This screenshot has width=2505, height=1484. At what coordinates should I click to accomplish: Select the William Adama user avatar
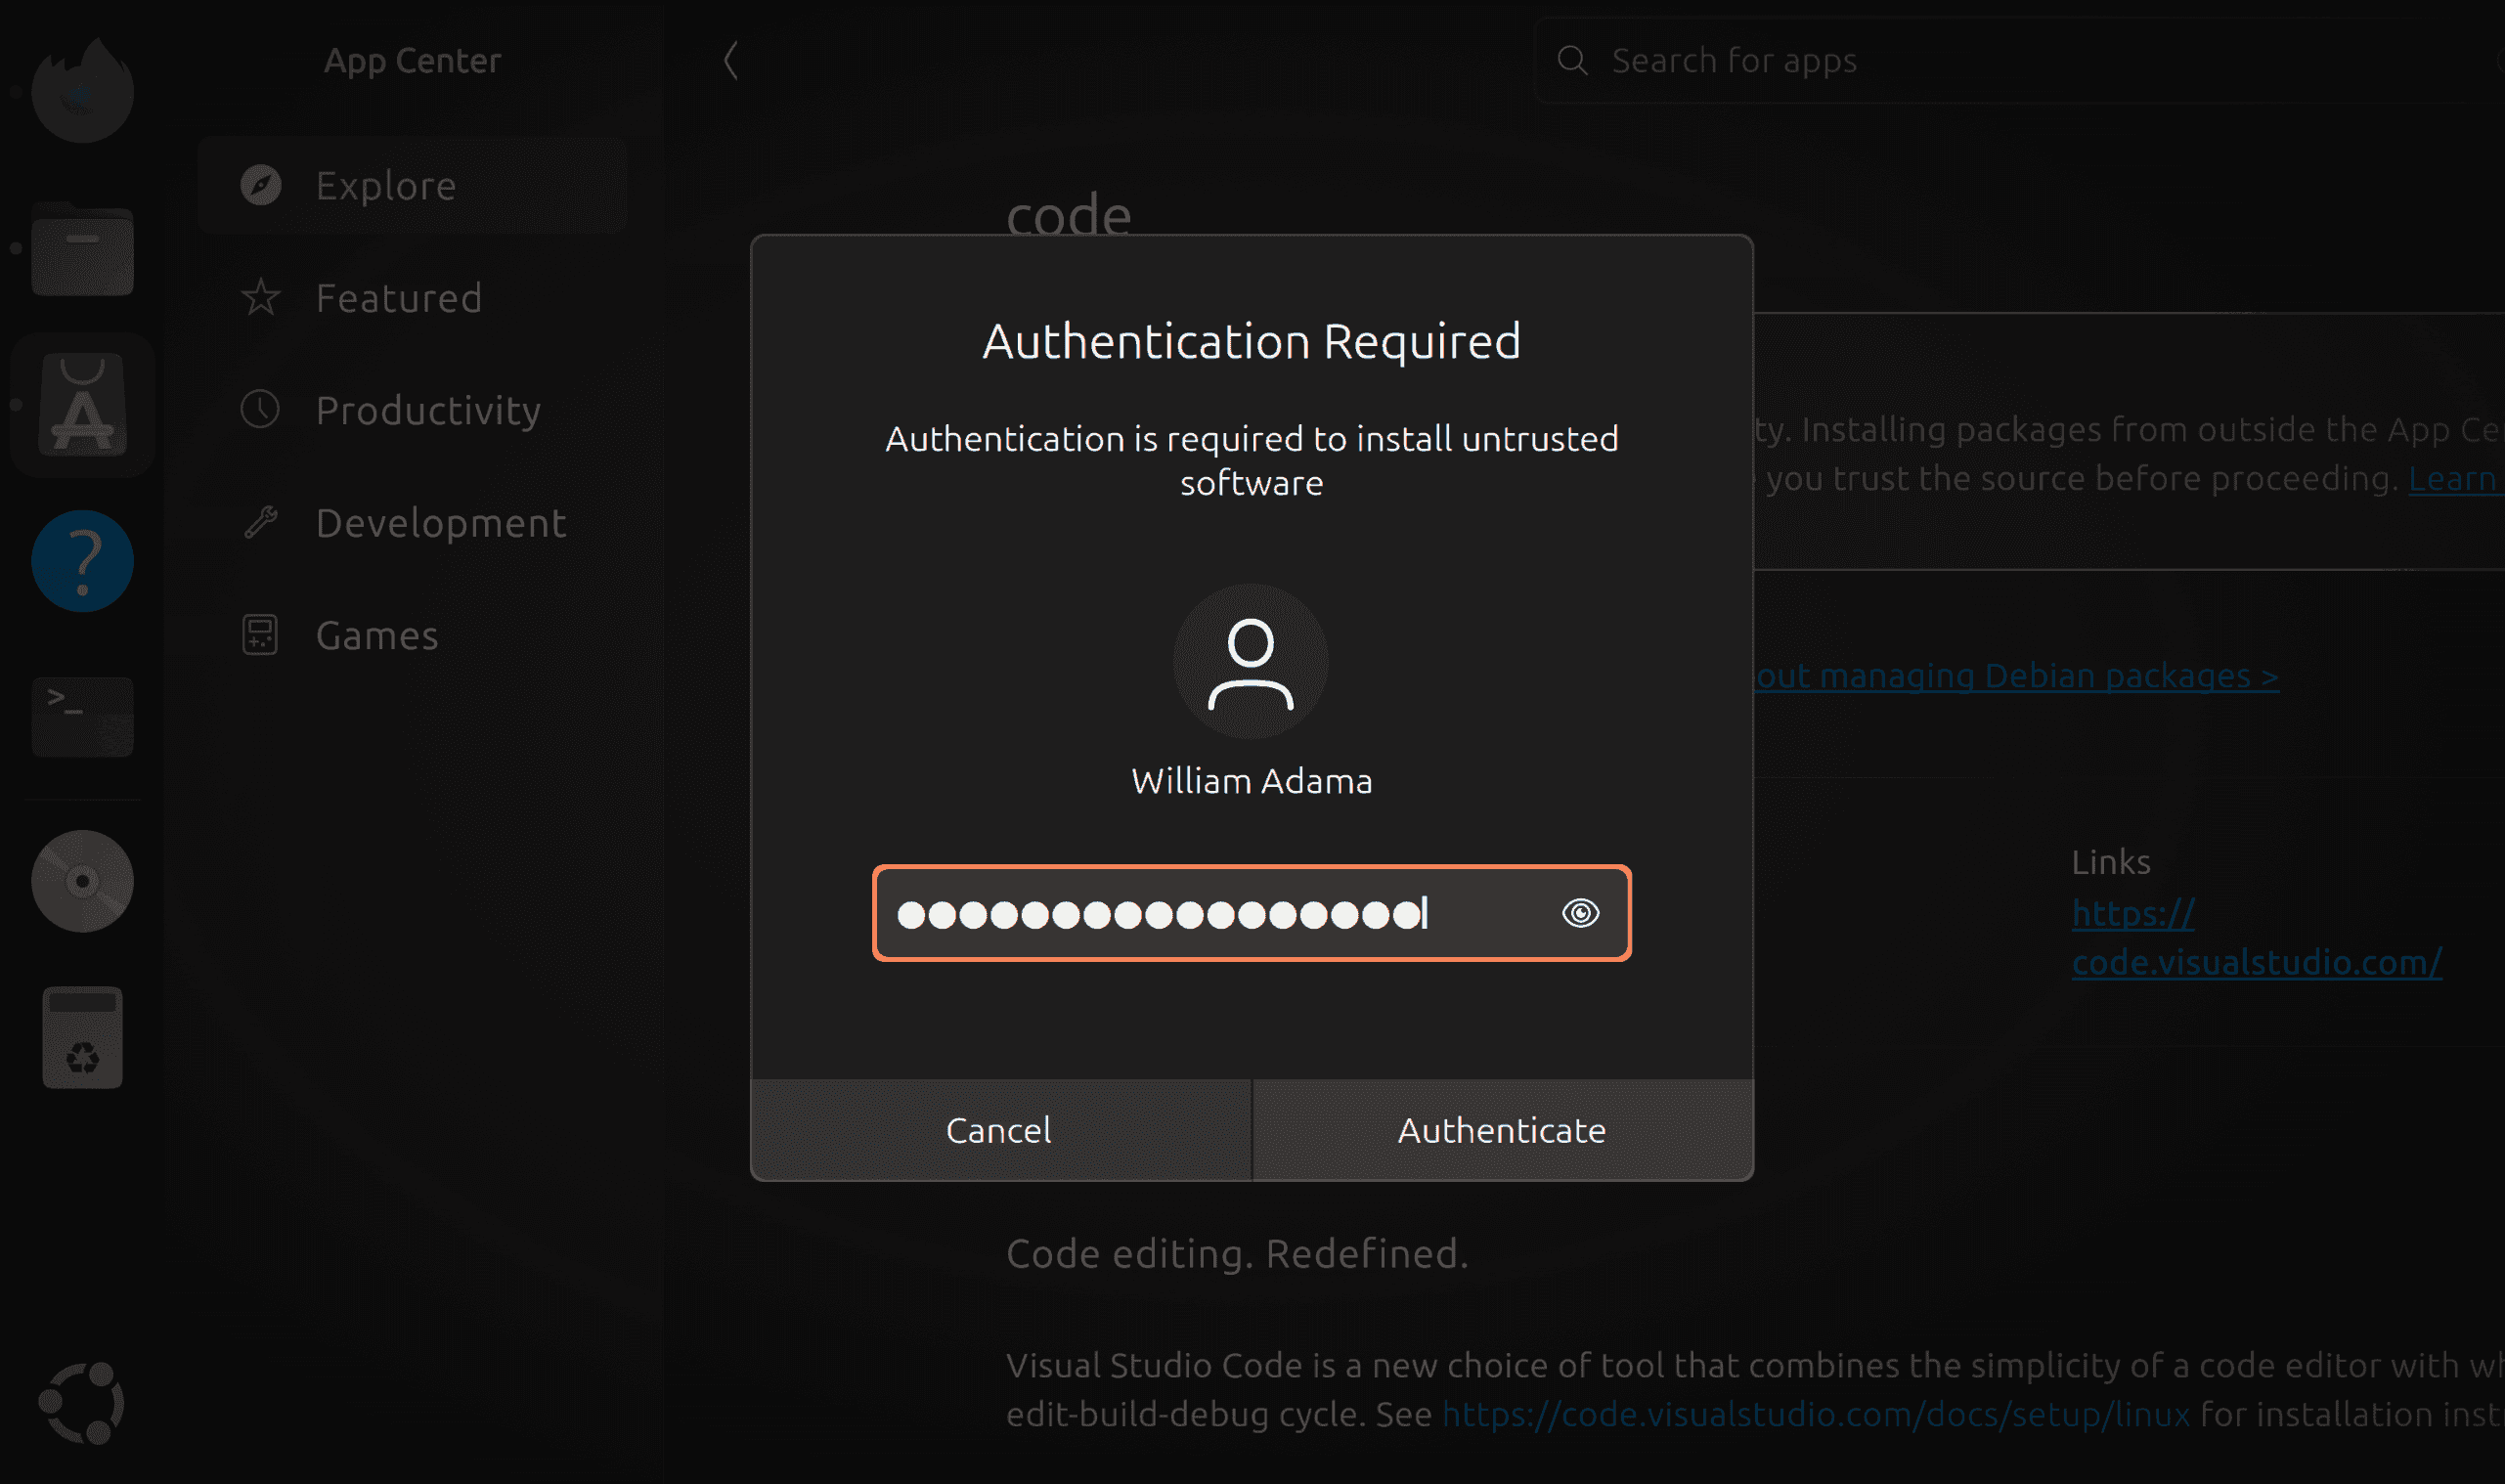pos(1251,662)
